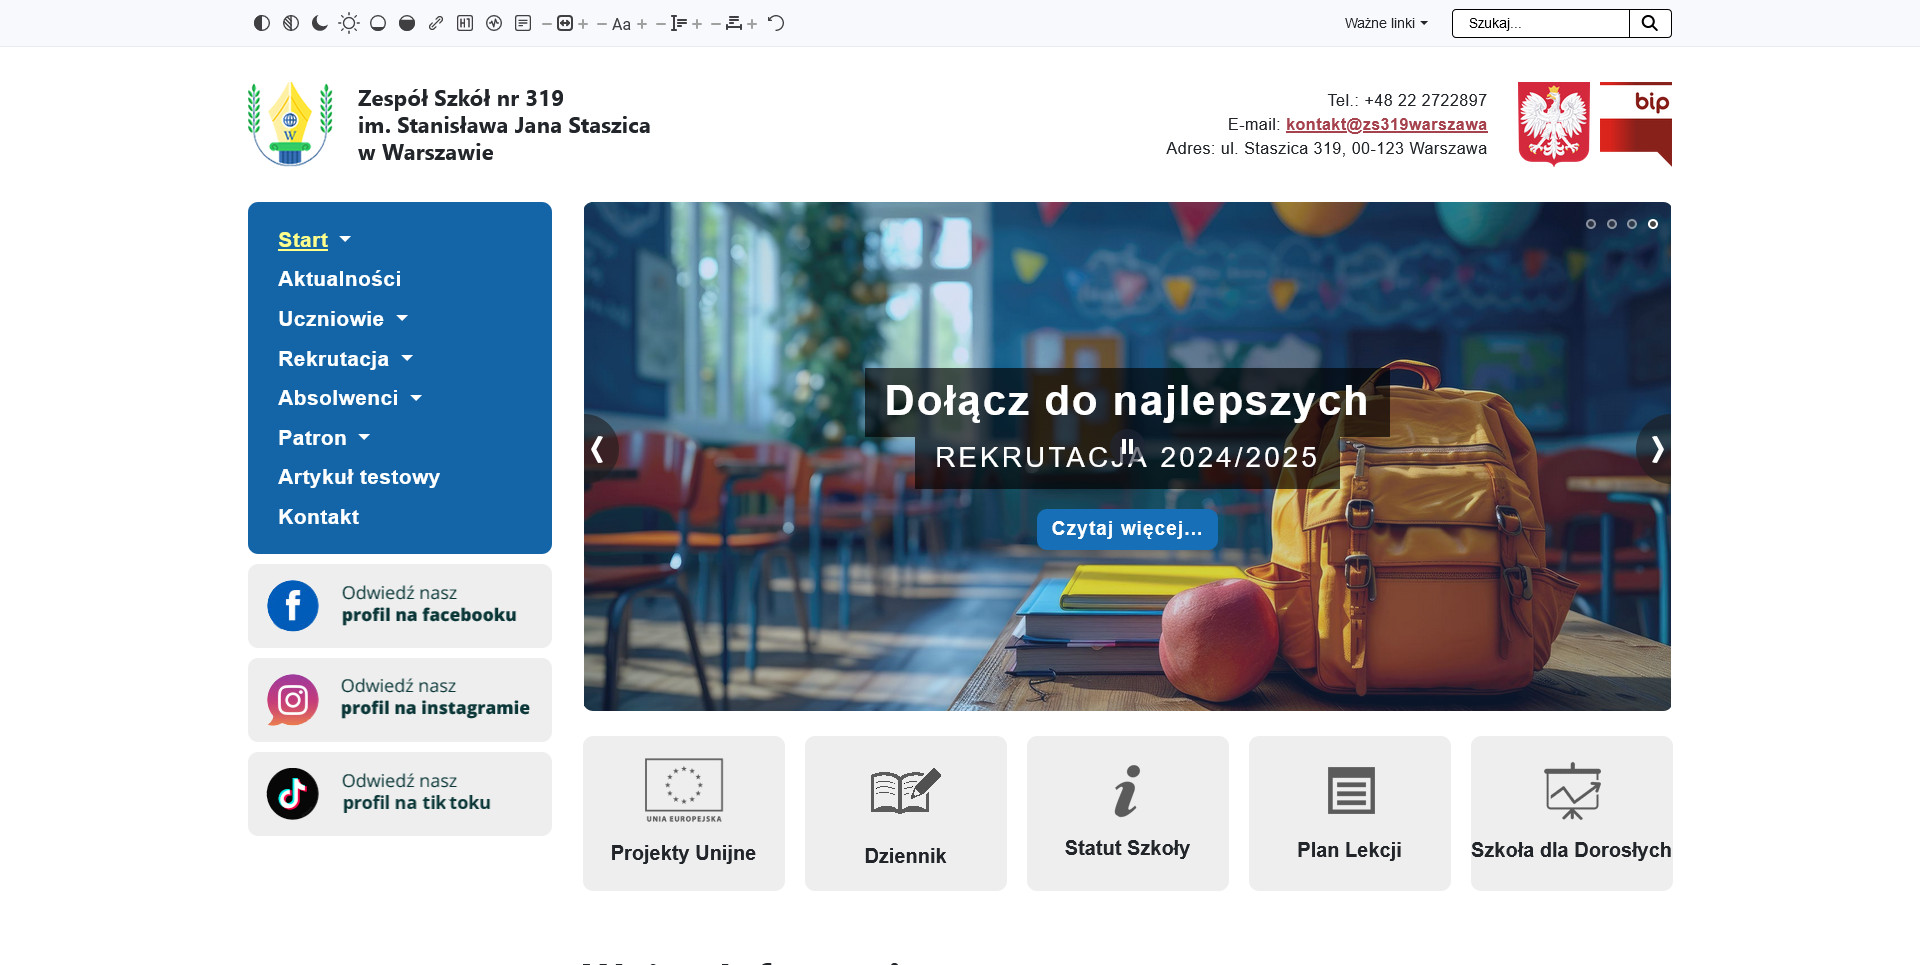Switch to light mode with sun icon
The height and width of the screenshot is (965, 1920).
click(x=349, y=23)
